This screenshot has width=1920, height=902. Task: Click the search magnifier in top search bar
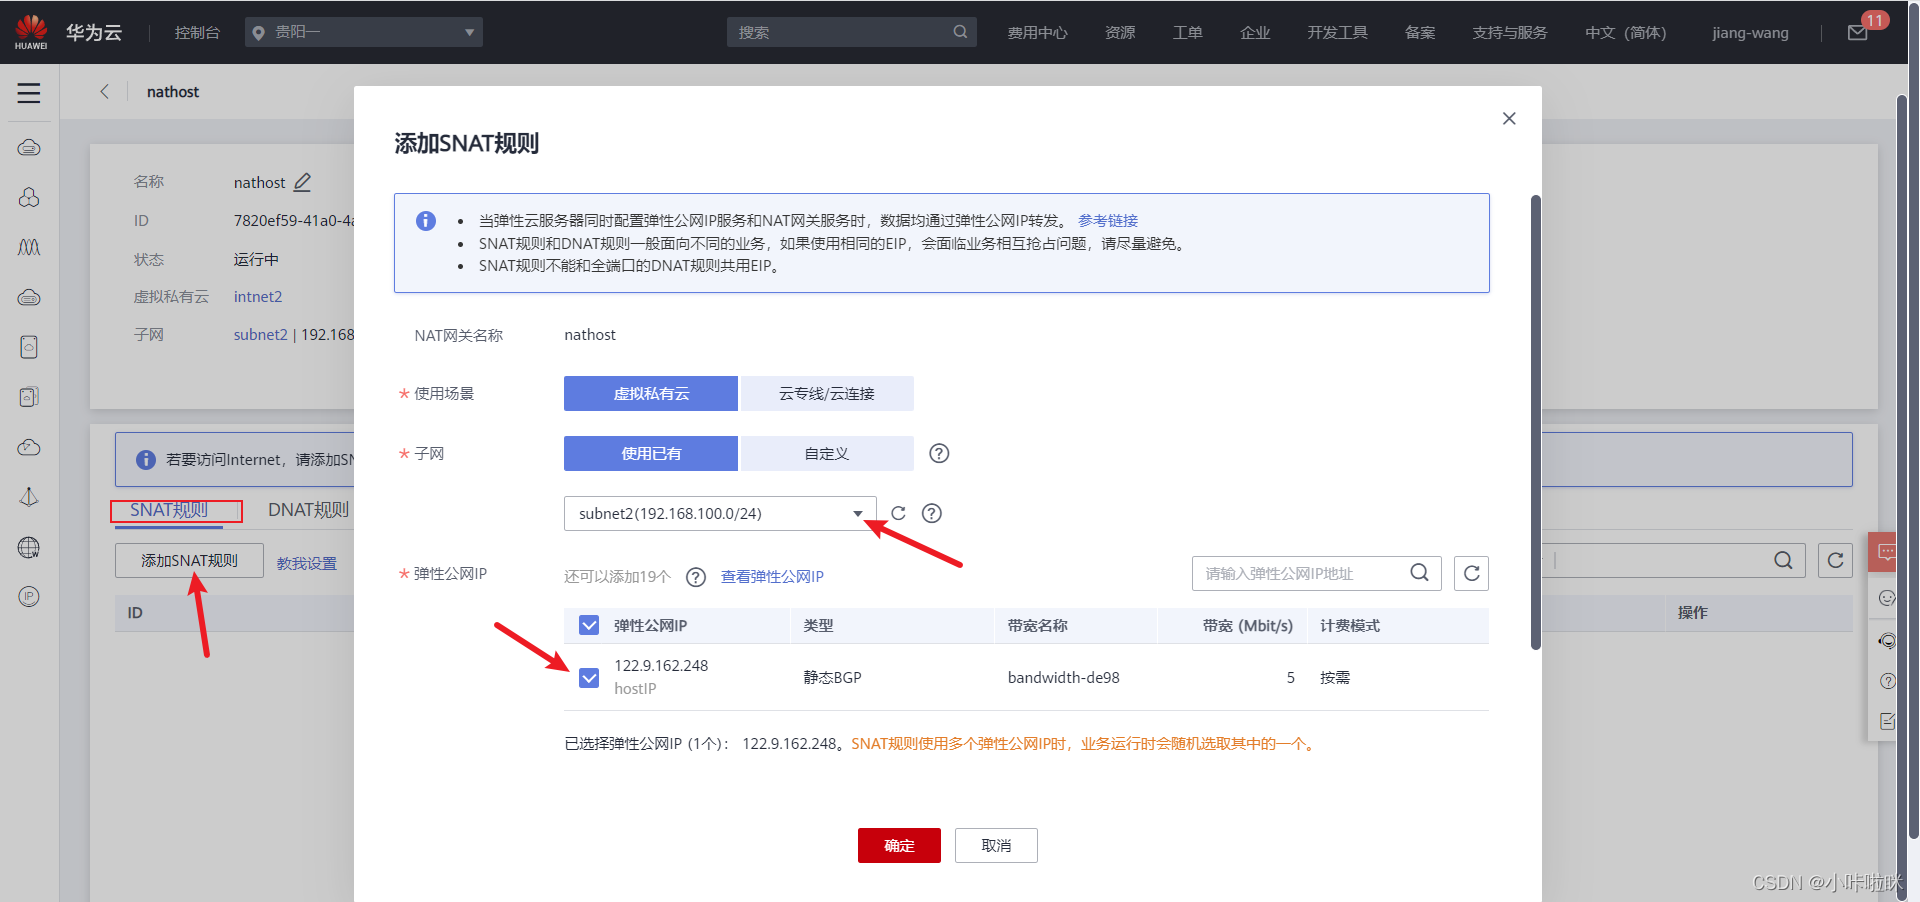coord(960,31)
